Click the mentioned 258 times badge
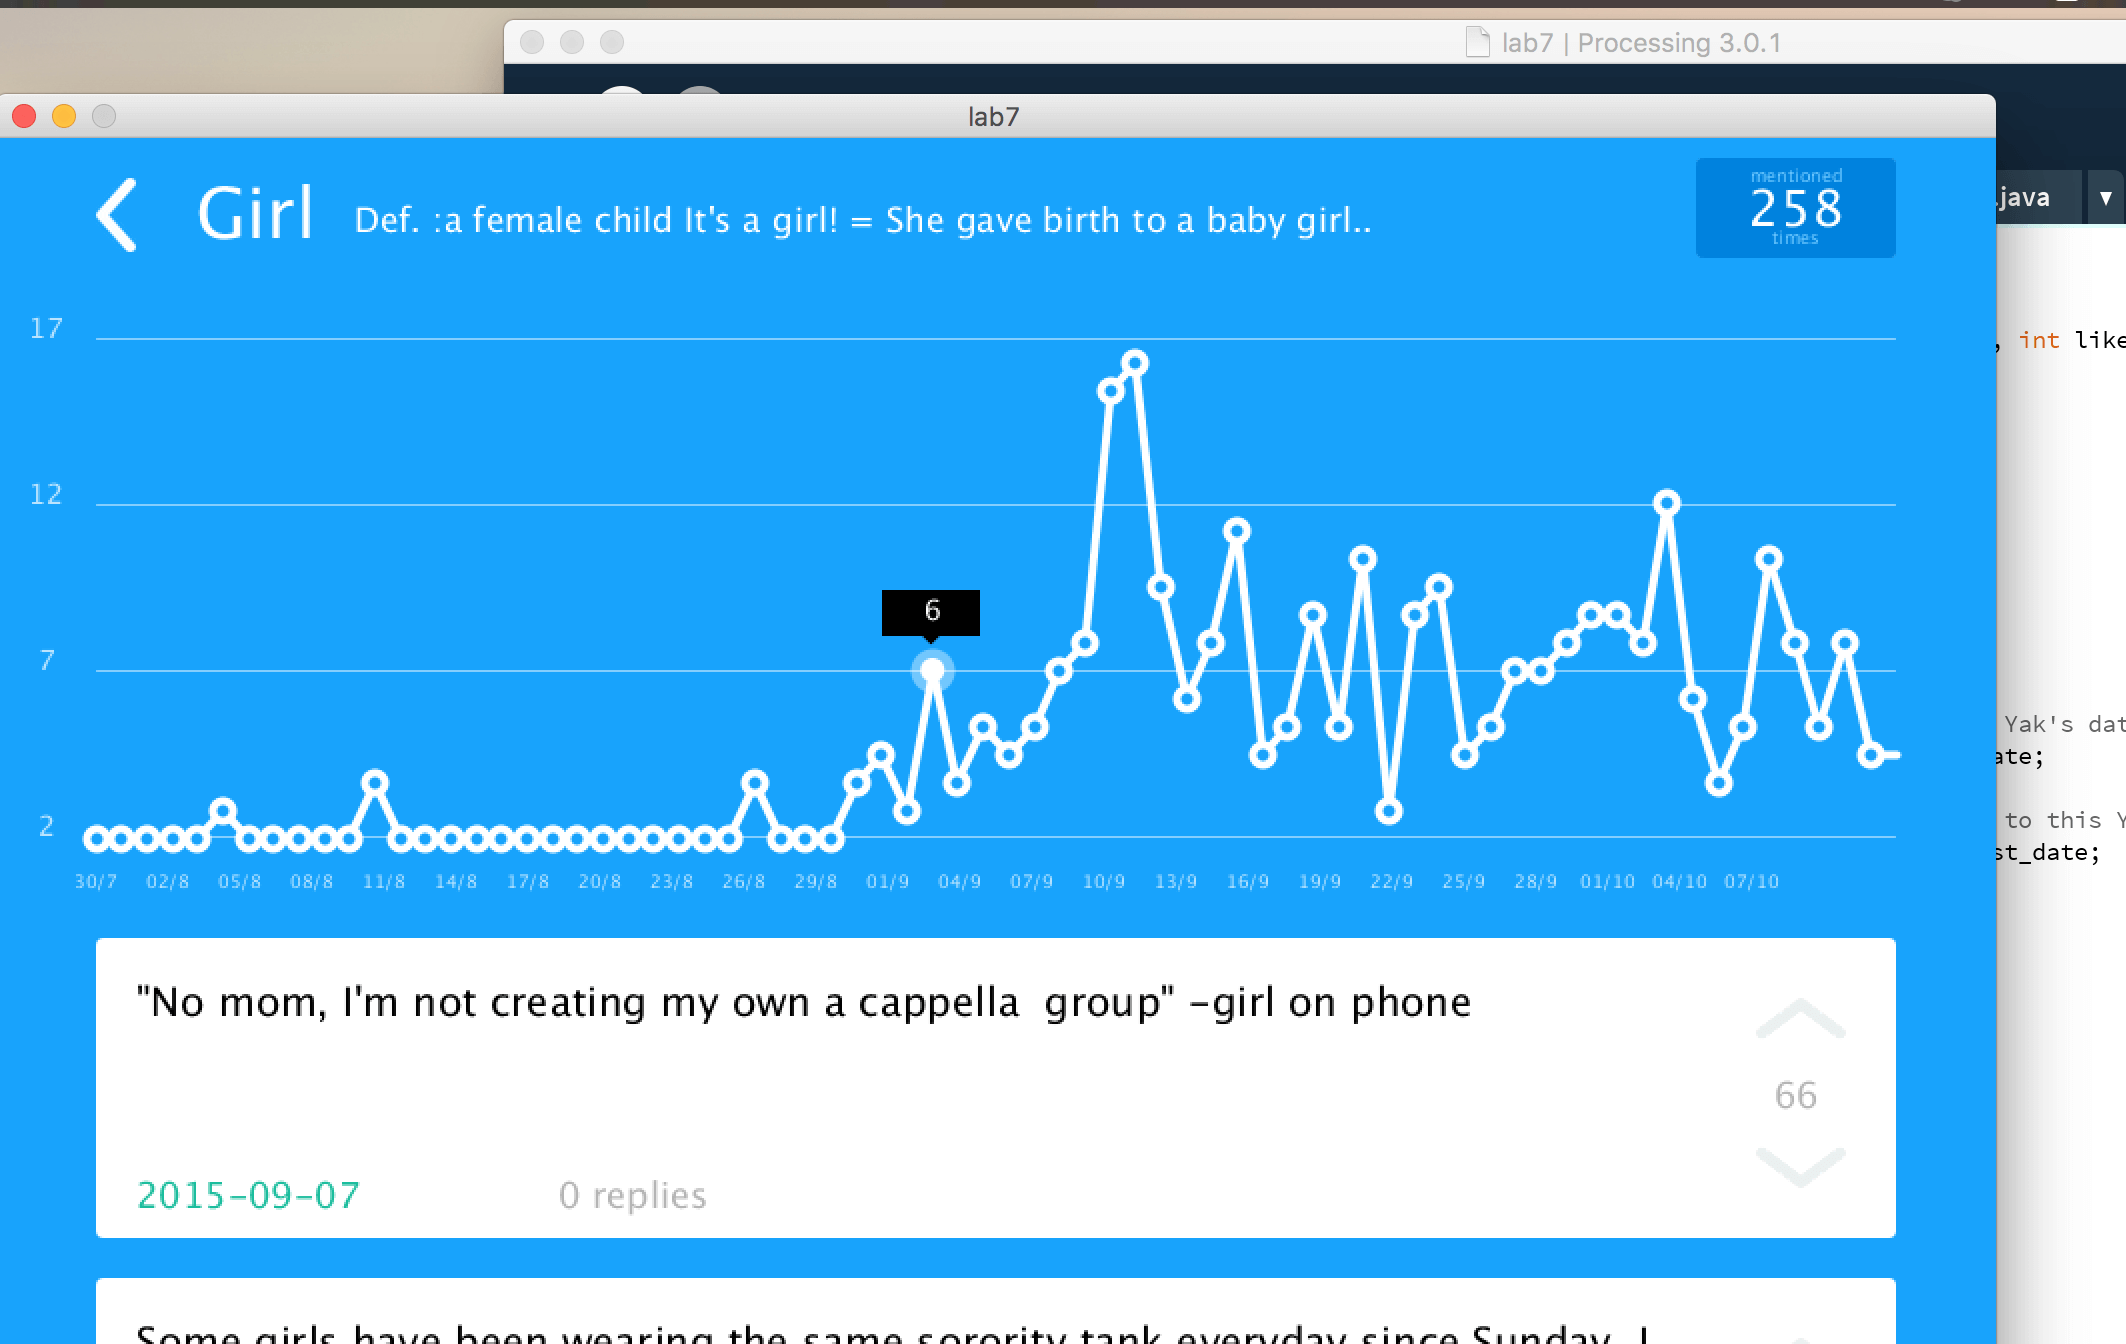This screenshot has width=2126, height=1344. point(1795,208)
